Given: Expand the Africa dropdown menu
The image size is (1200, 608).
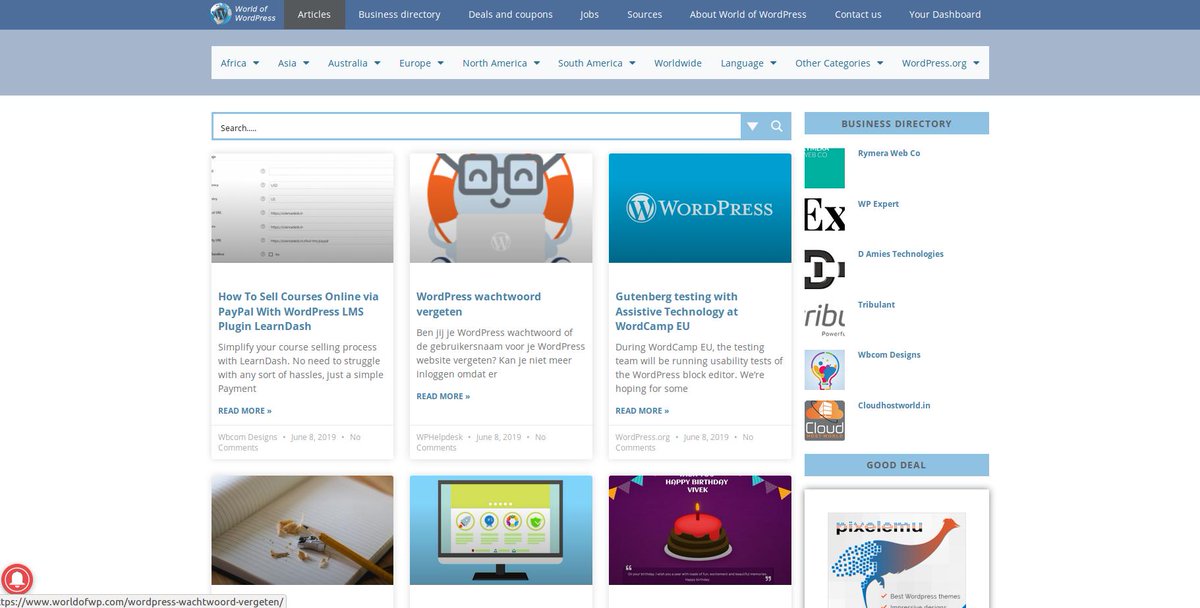Looking at the screenshot, I should pyautogui.click(x=240, y=63).
